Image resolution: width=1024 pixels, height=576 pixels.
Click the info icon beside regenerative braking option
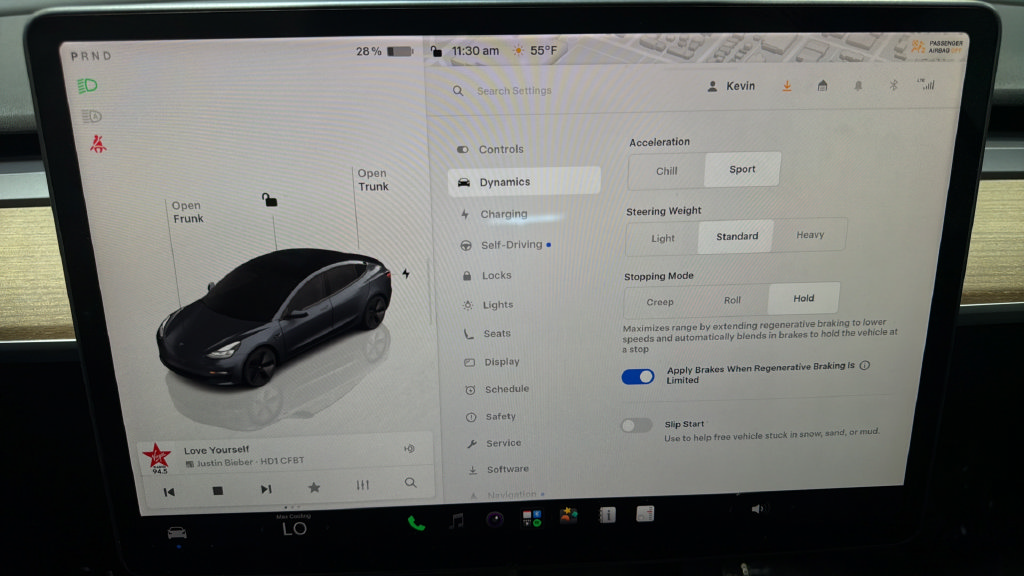point(865,366)
